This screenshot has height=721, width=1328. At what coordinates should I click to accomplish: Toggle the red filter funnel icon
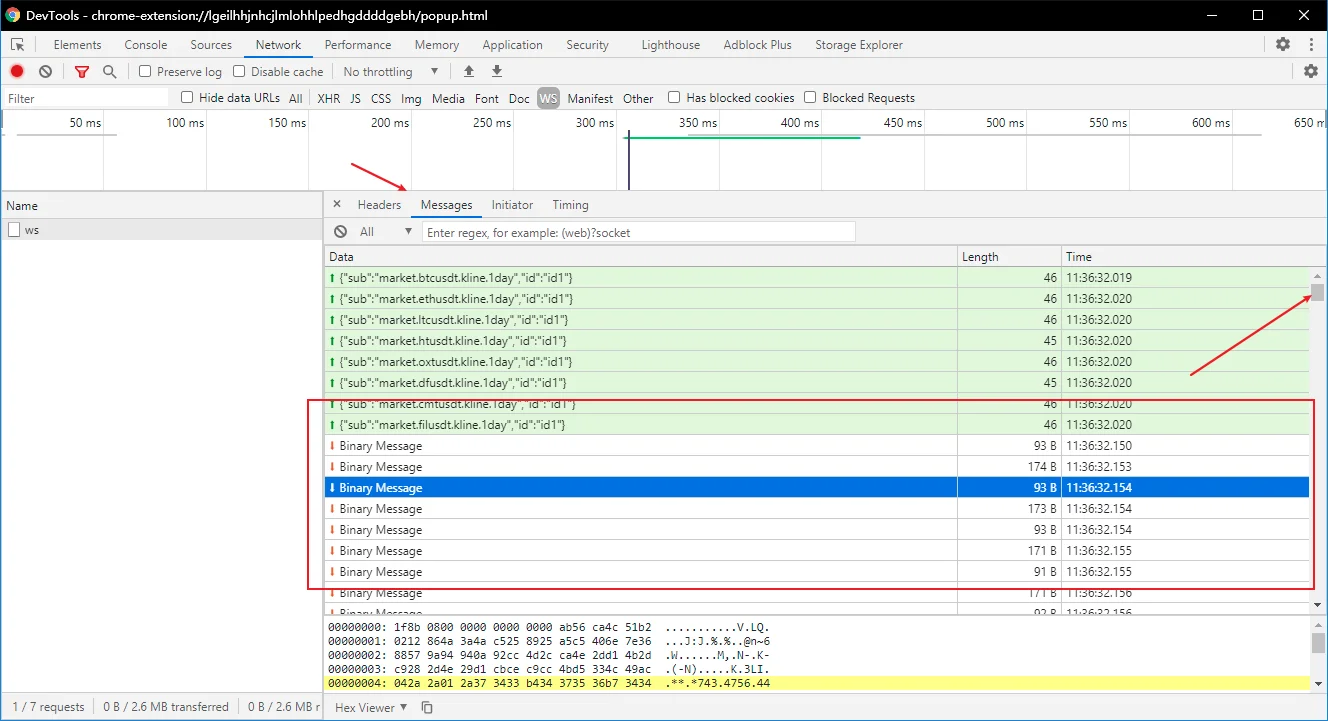coord(82,72)
